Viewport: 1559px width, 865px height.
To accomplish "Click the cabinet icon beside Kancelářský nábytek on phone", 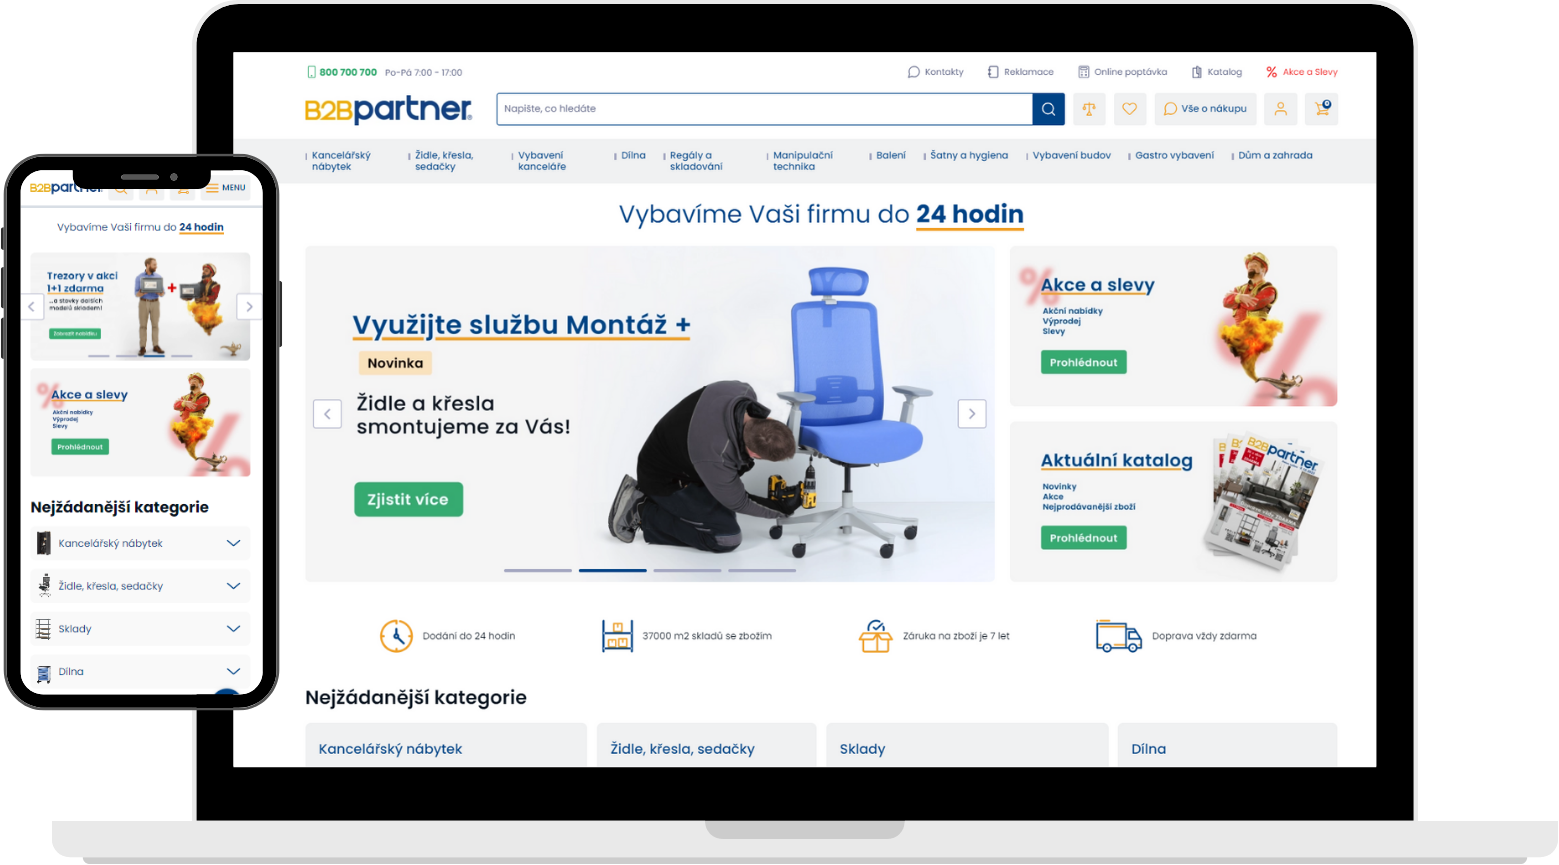I will [43, 543].
